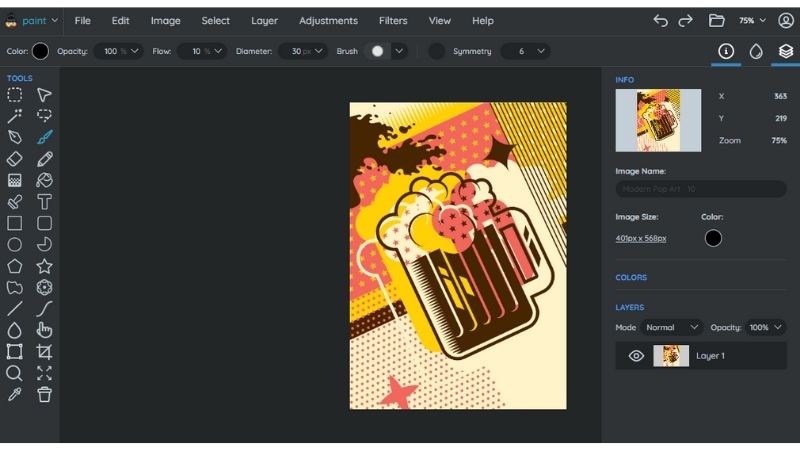Click the trash bin delete icon
This screenshot has width=800, height=450.
point(44,395)
